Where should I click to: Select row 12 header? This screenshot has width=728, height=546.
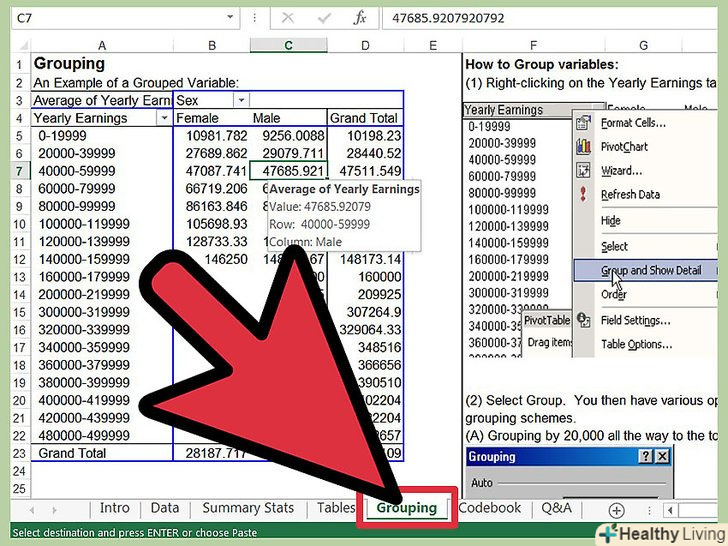point(17,259)
